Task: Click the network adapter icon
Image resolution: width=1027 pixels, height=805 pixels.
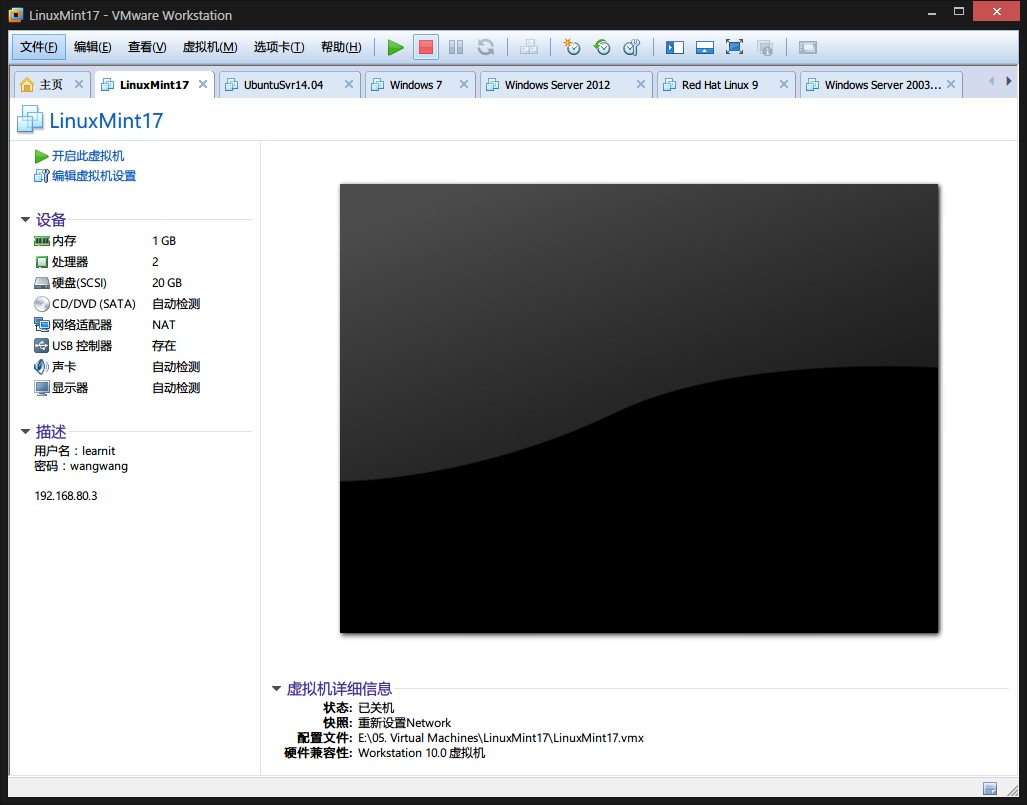Action: coord(41,325)
